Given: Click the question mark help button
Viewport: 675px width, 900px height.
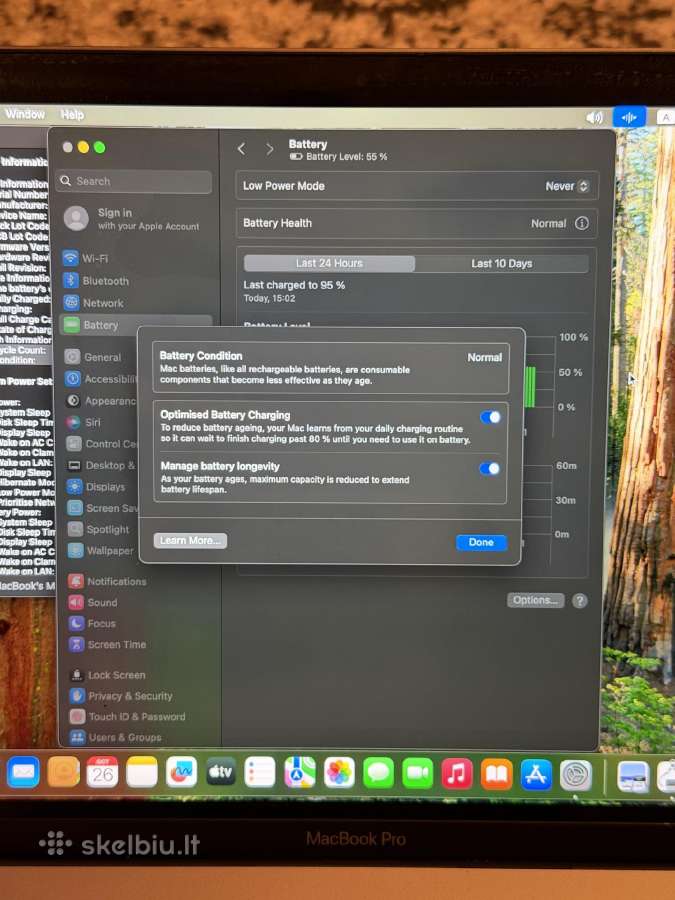Looking at the screenshot, I should [x=580, y=600].
